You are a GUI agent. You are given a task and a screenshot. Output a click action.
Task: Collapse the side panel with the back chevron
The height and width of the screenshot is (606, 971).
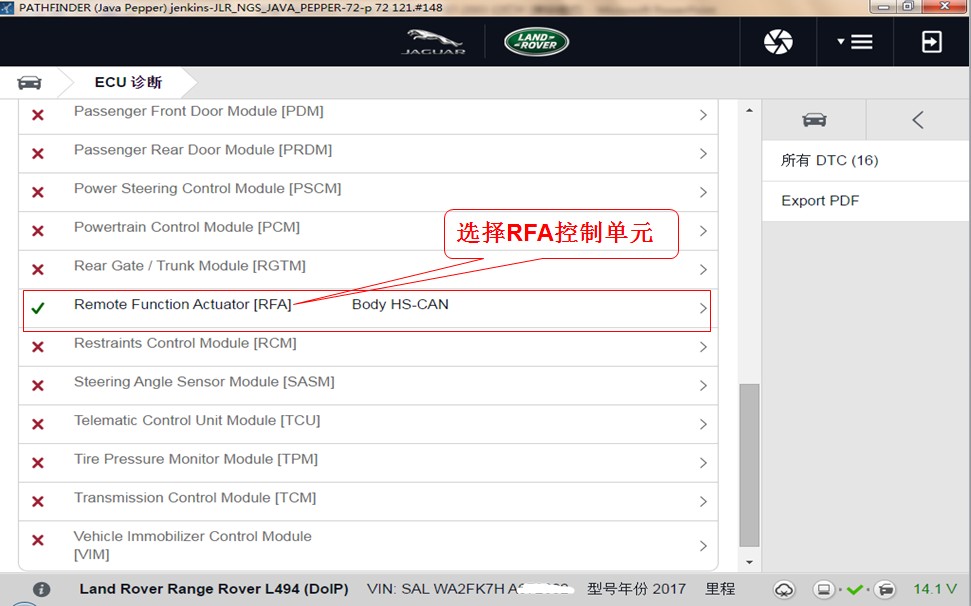point(918,119)
